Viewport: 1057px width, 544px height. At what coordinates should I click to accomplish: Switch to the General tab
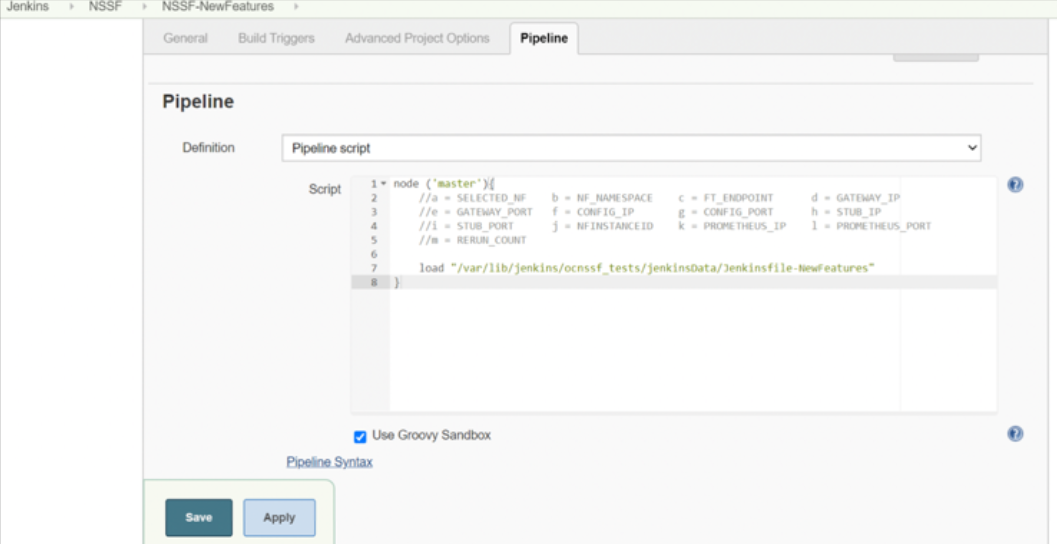tap(185, 38)
